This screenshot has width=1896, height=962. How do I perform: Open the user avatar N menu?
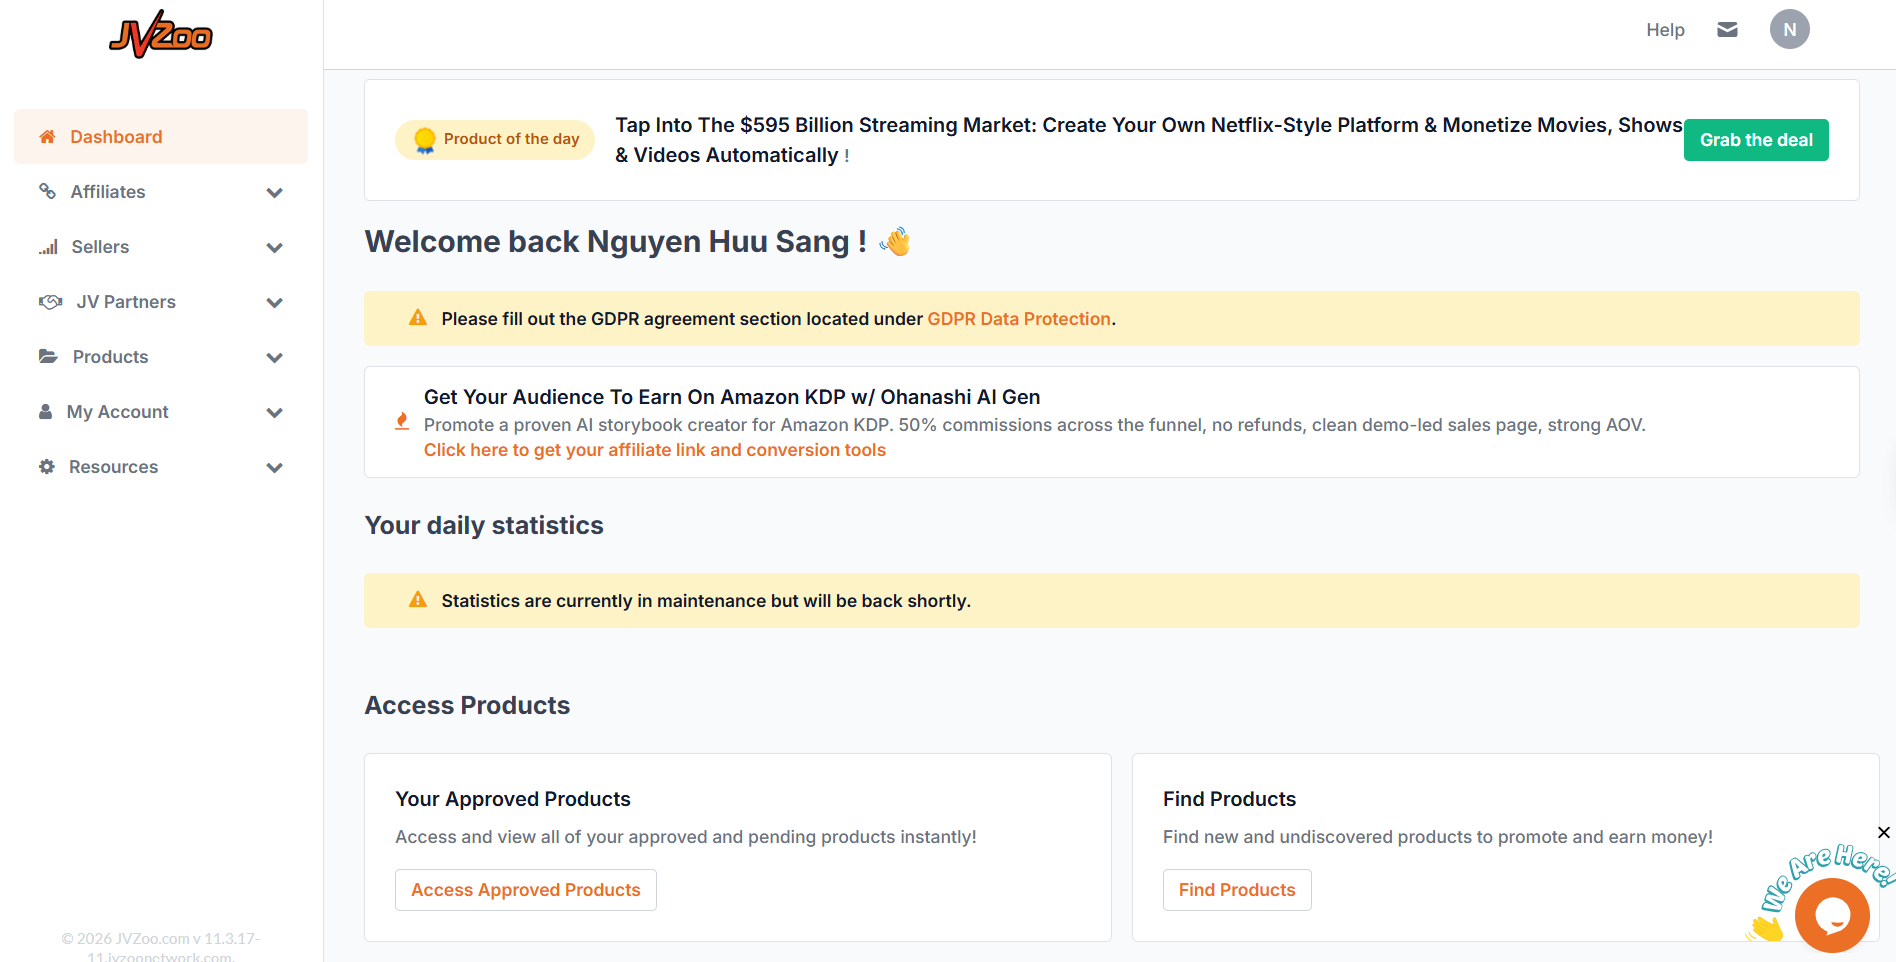click(x=1789, y=29)
